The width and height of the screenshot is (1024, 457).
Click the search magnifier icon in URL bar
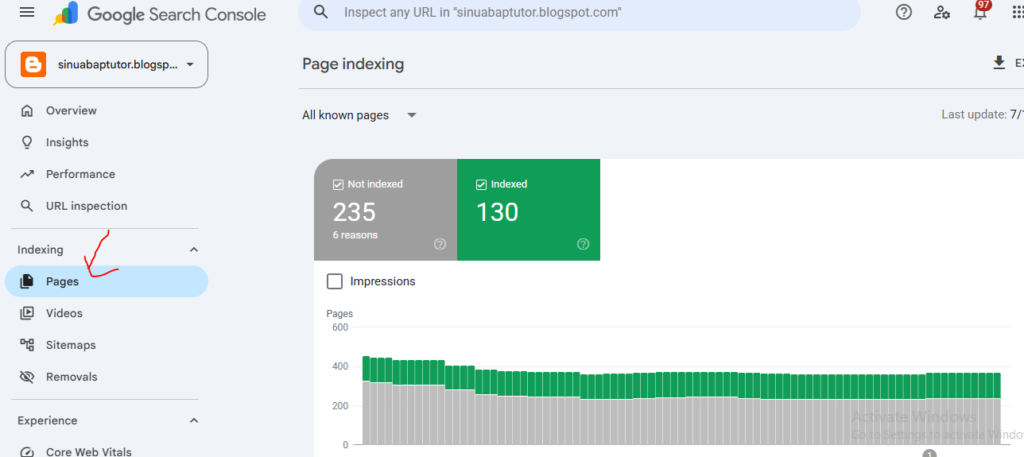tap(320, 11)
